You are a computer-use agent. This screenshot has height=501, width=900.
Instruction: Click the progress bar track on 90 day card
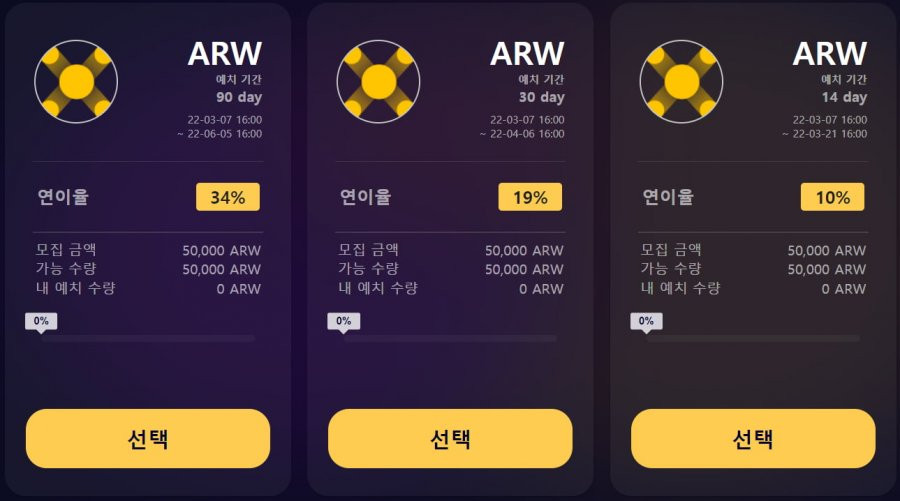coord(148,339)
